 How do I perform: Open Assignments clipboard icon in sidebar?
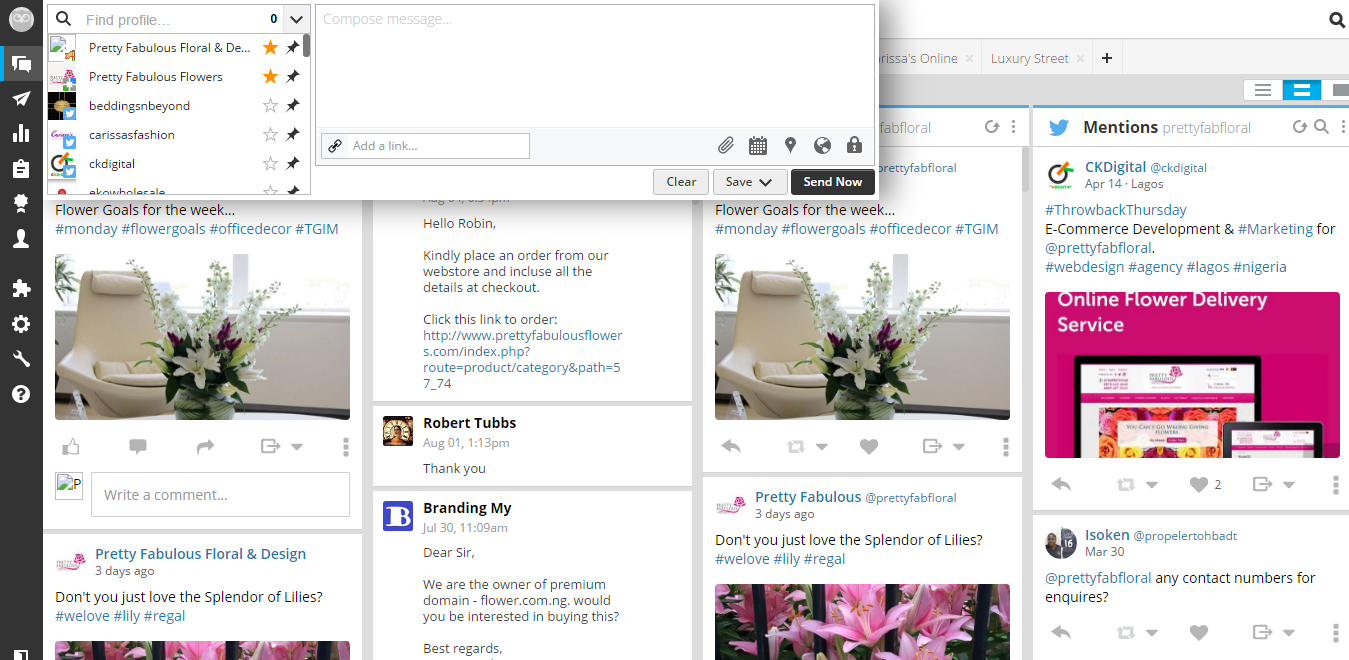(x=21, y=169)
